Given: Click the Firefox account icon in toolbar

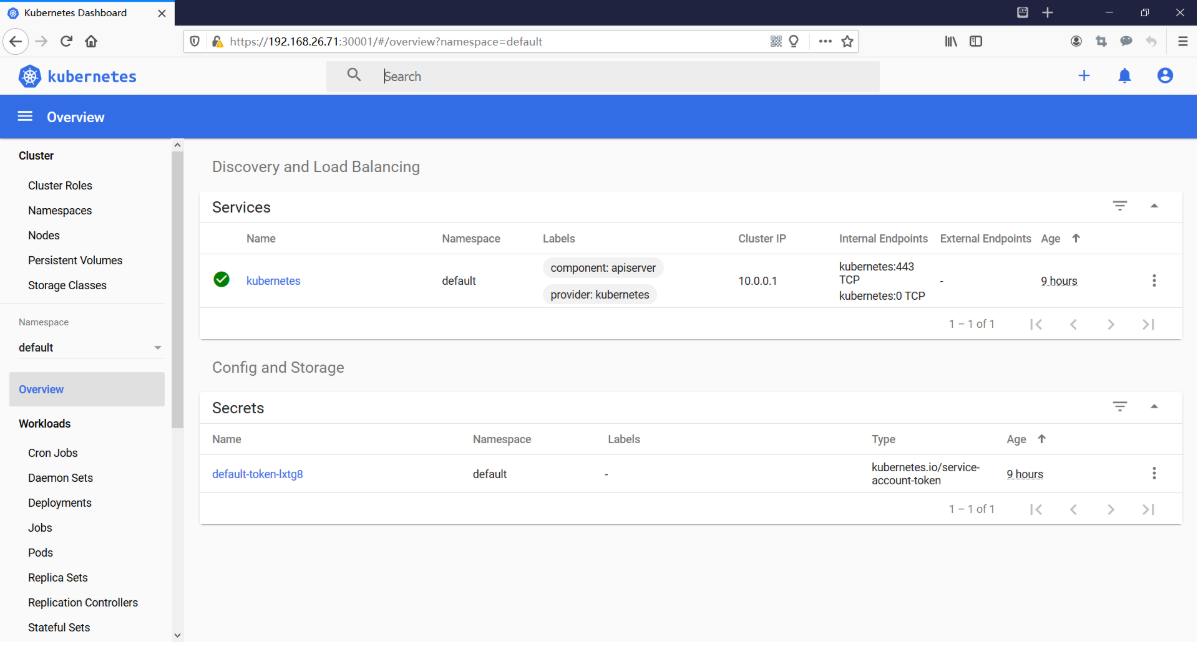Looking at the screenshot, I should [x=1076, y=41].
